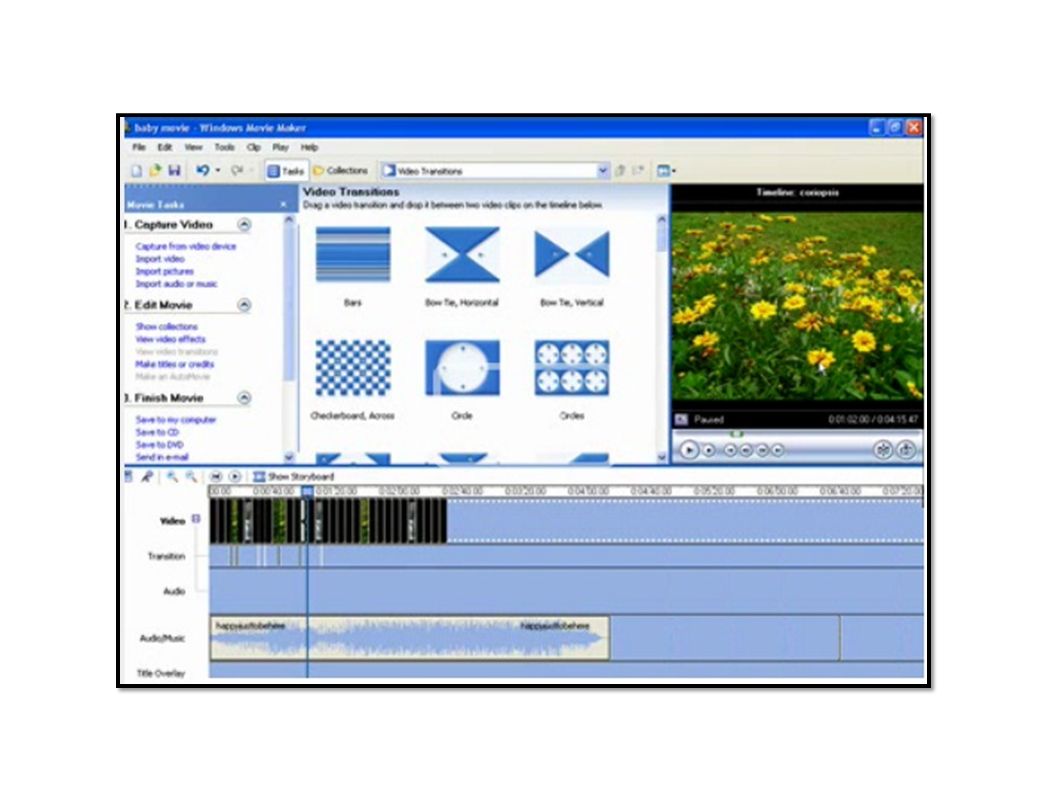
Task: Click the Movie Tasks scrollbar down arrow
Action: (289, 457)
